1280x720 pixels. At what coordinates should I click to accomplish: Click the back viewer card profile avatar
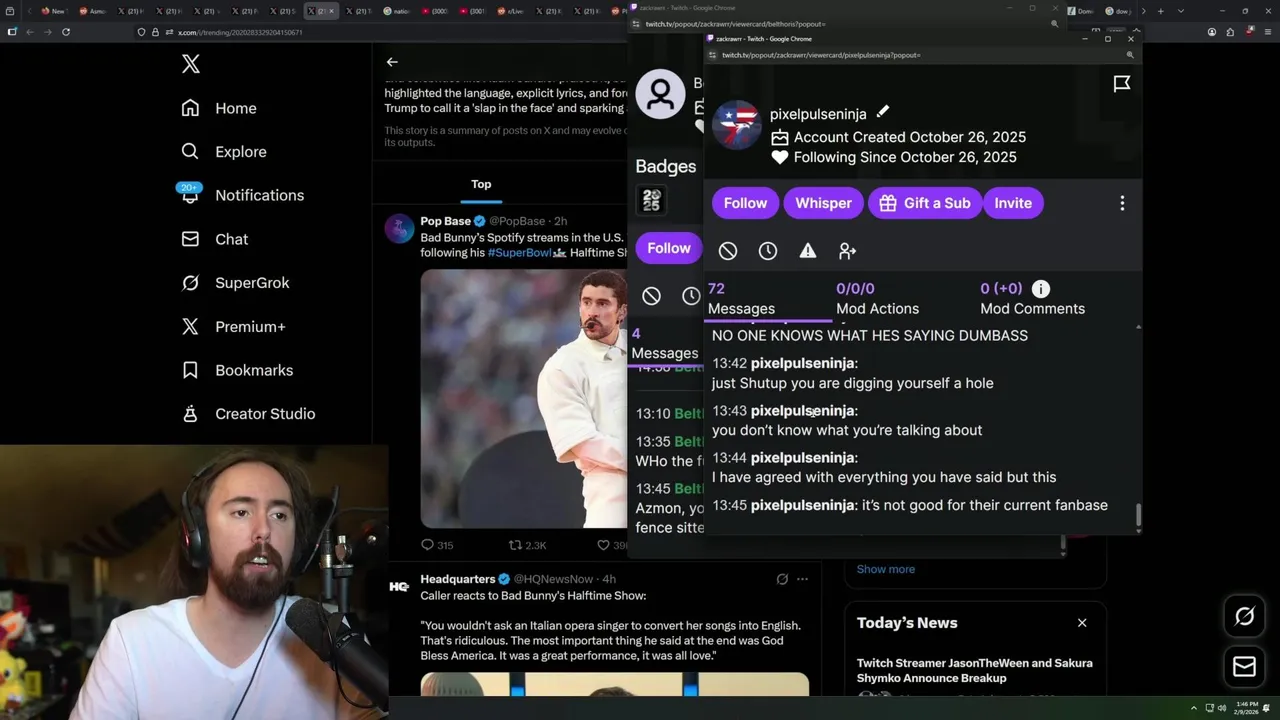(x=660, y=95)
